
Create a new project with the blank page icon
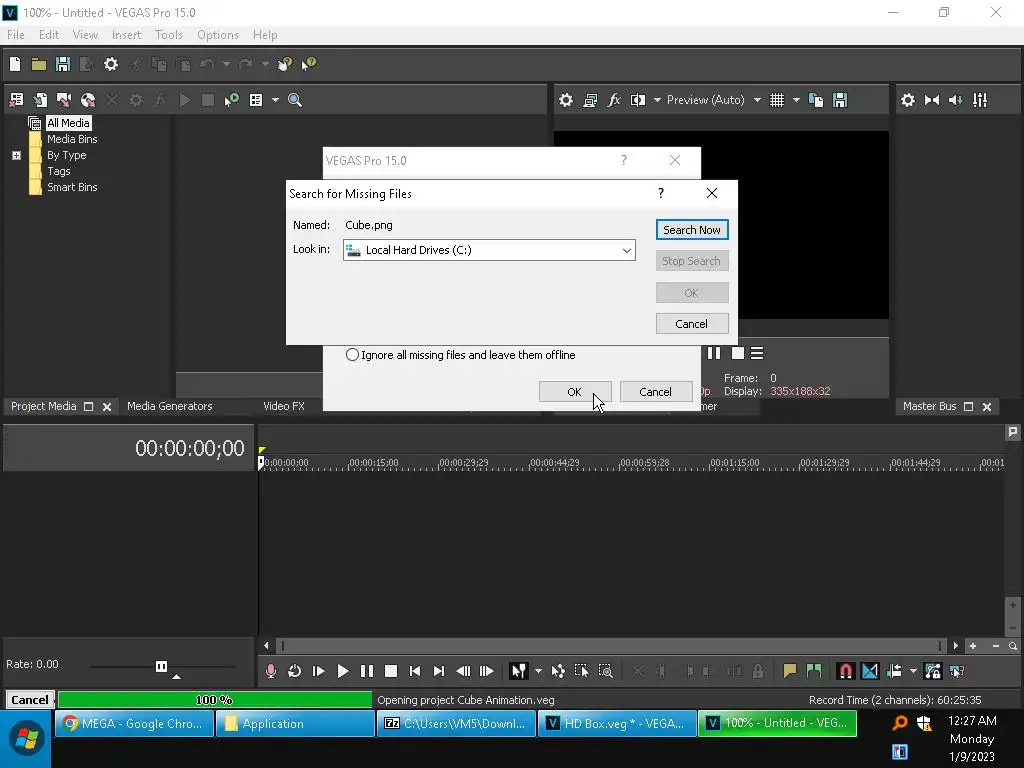[x=14, y=64]
